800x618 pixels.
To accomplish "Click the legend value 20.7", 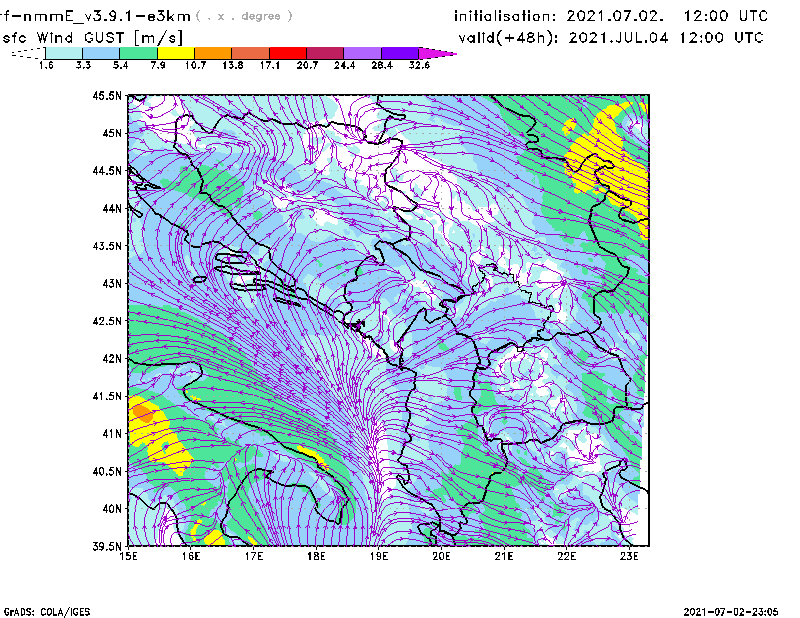I will tap(307, 65).
